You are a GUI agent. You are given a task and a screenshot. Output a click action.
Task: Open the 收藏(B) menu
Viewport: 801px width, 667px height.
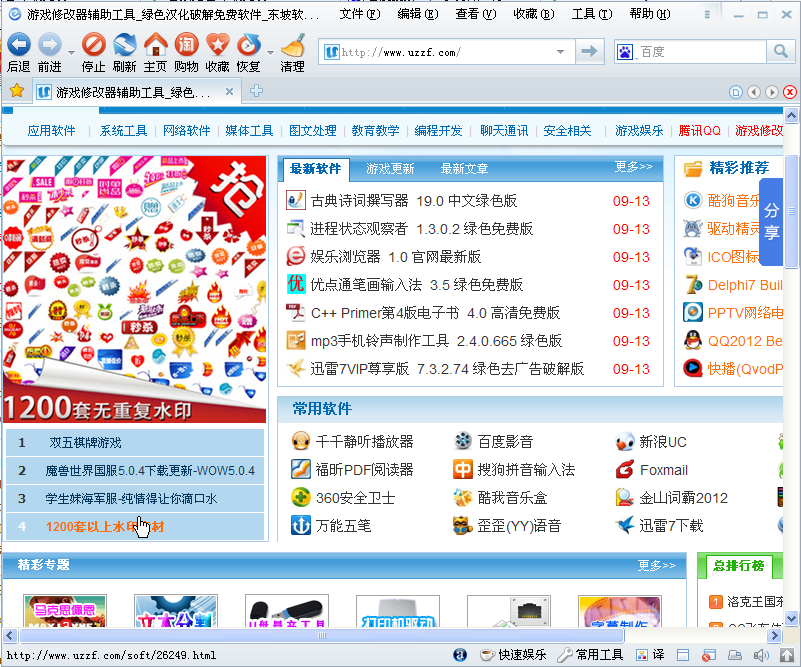(534, 14)
